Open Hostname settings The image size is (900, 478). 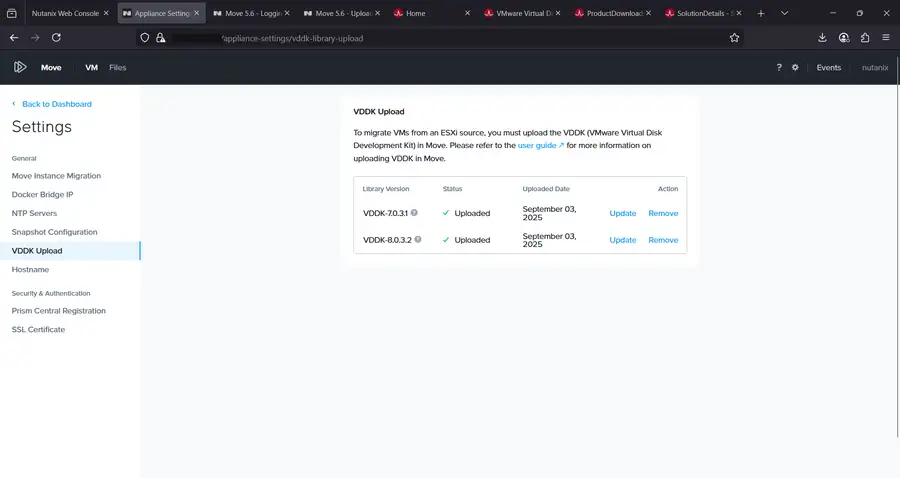30,269
